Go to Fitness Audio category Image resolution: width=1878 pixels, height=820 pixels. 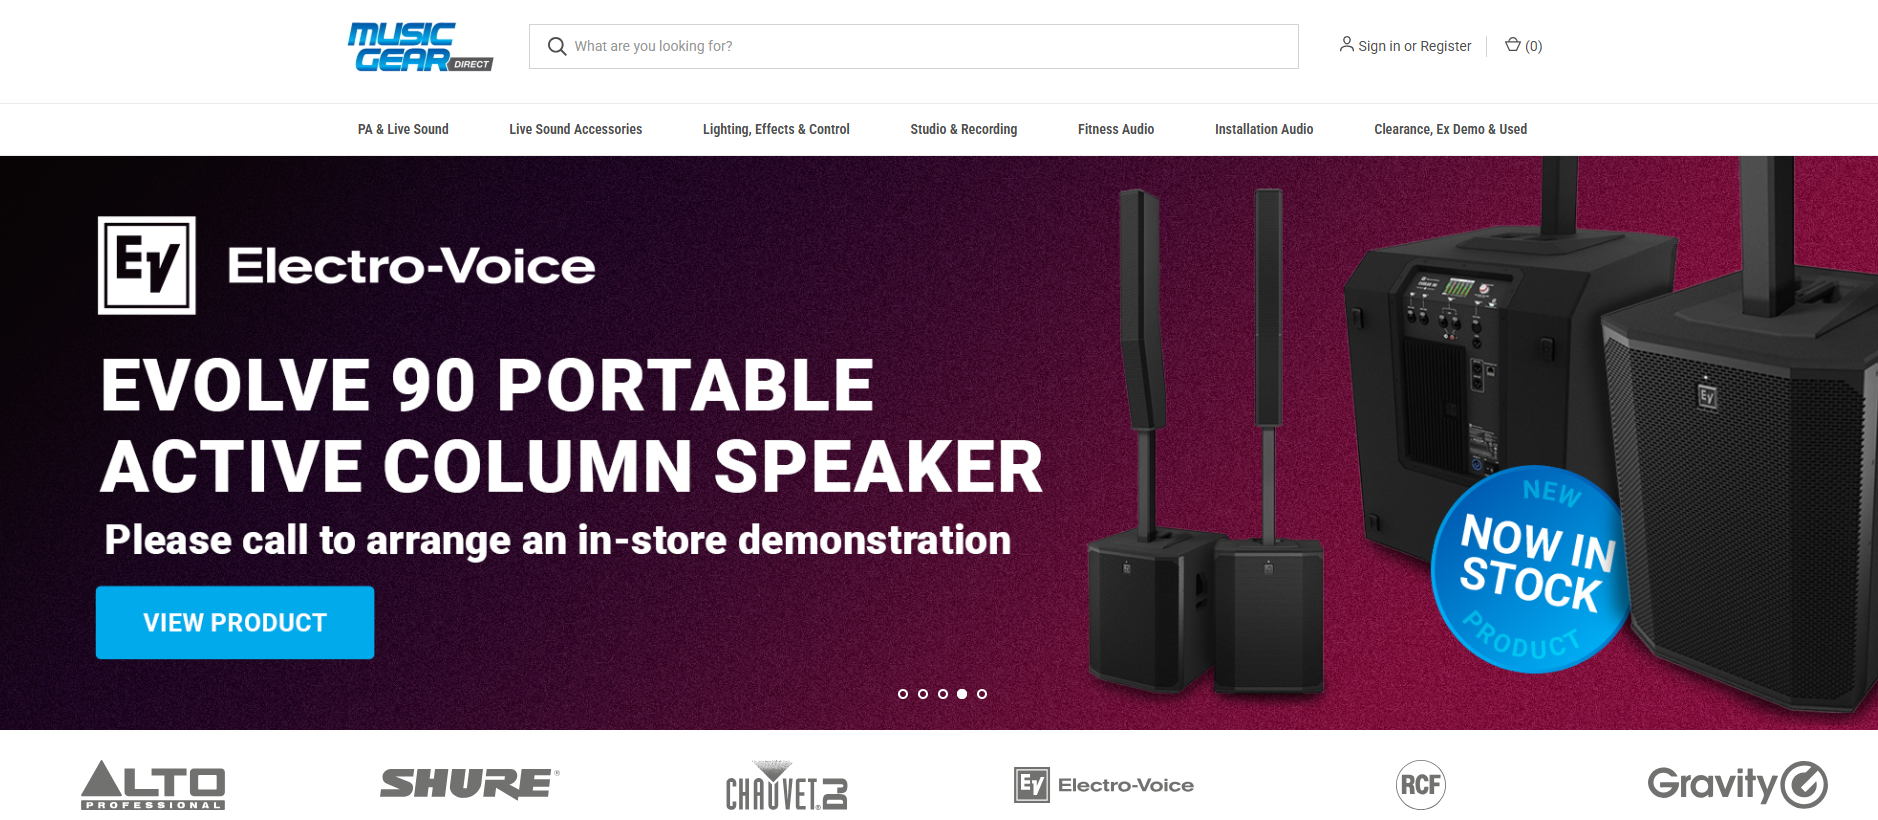pyautogui.click(x=1116, y=129)
